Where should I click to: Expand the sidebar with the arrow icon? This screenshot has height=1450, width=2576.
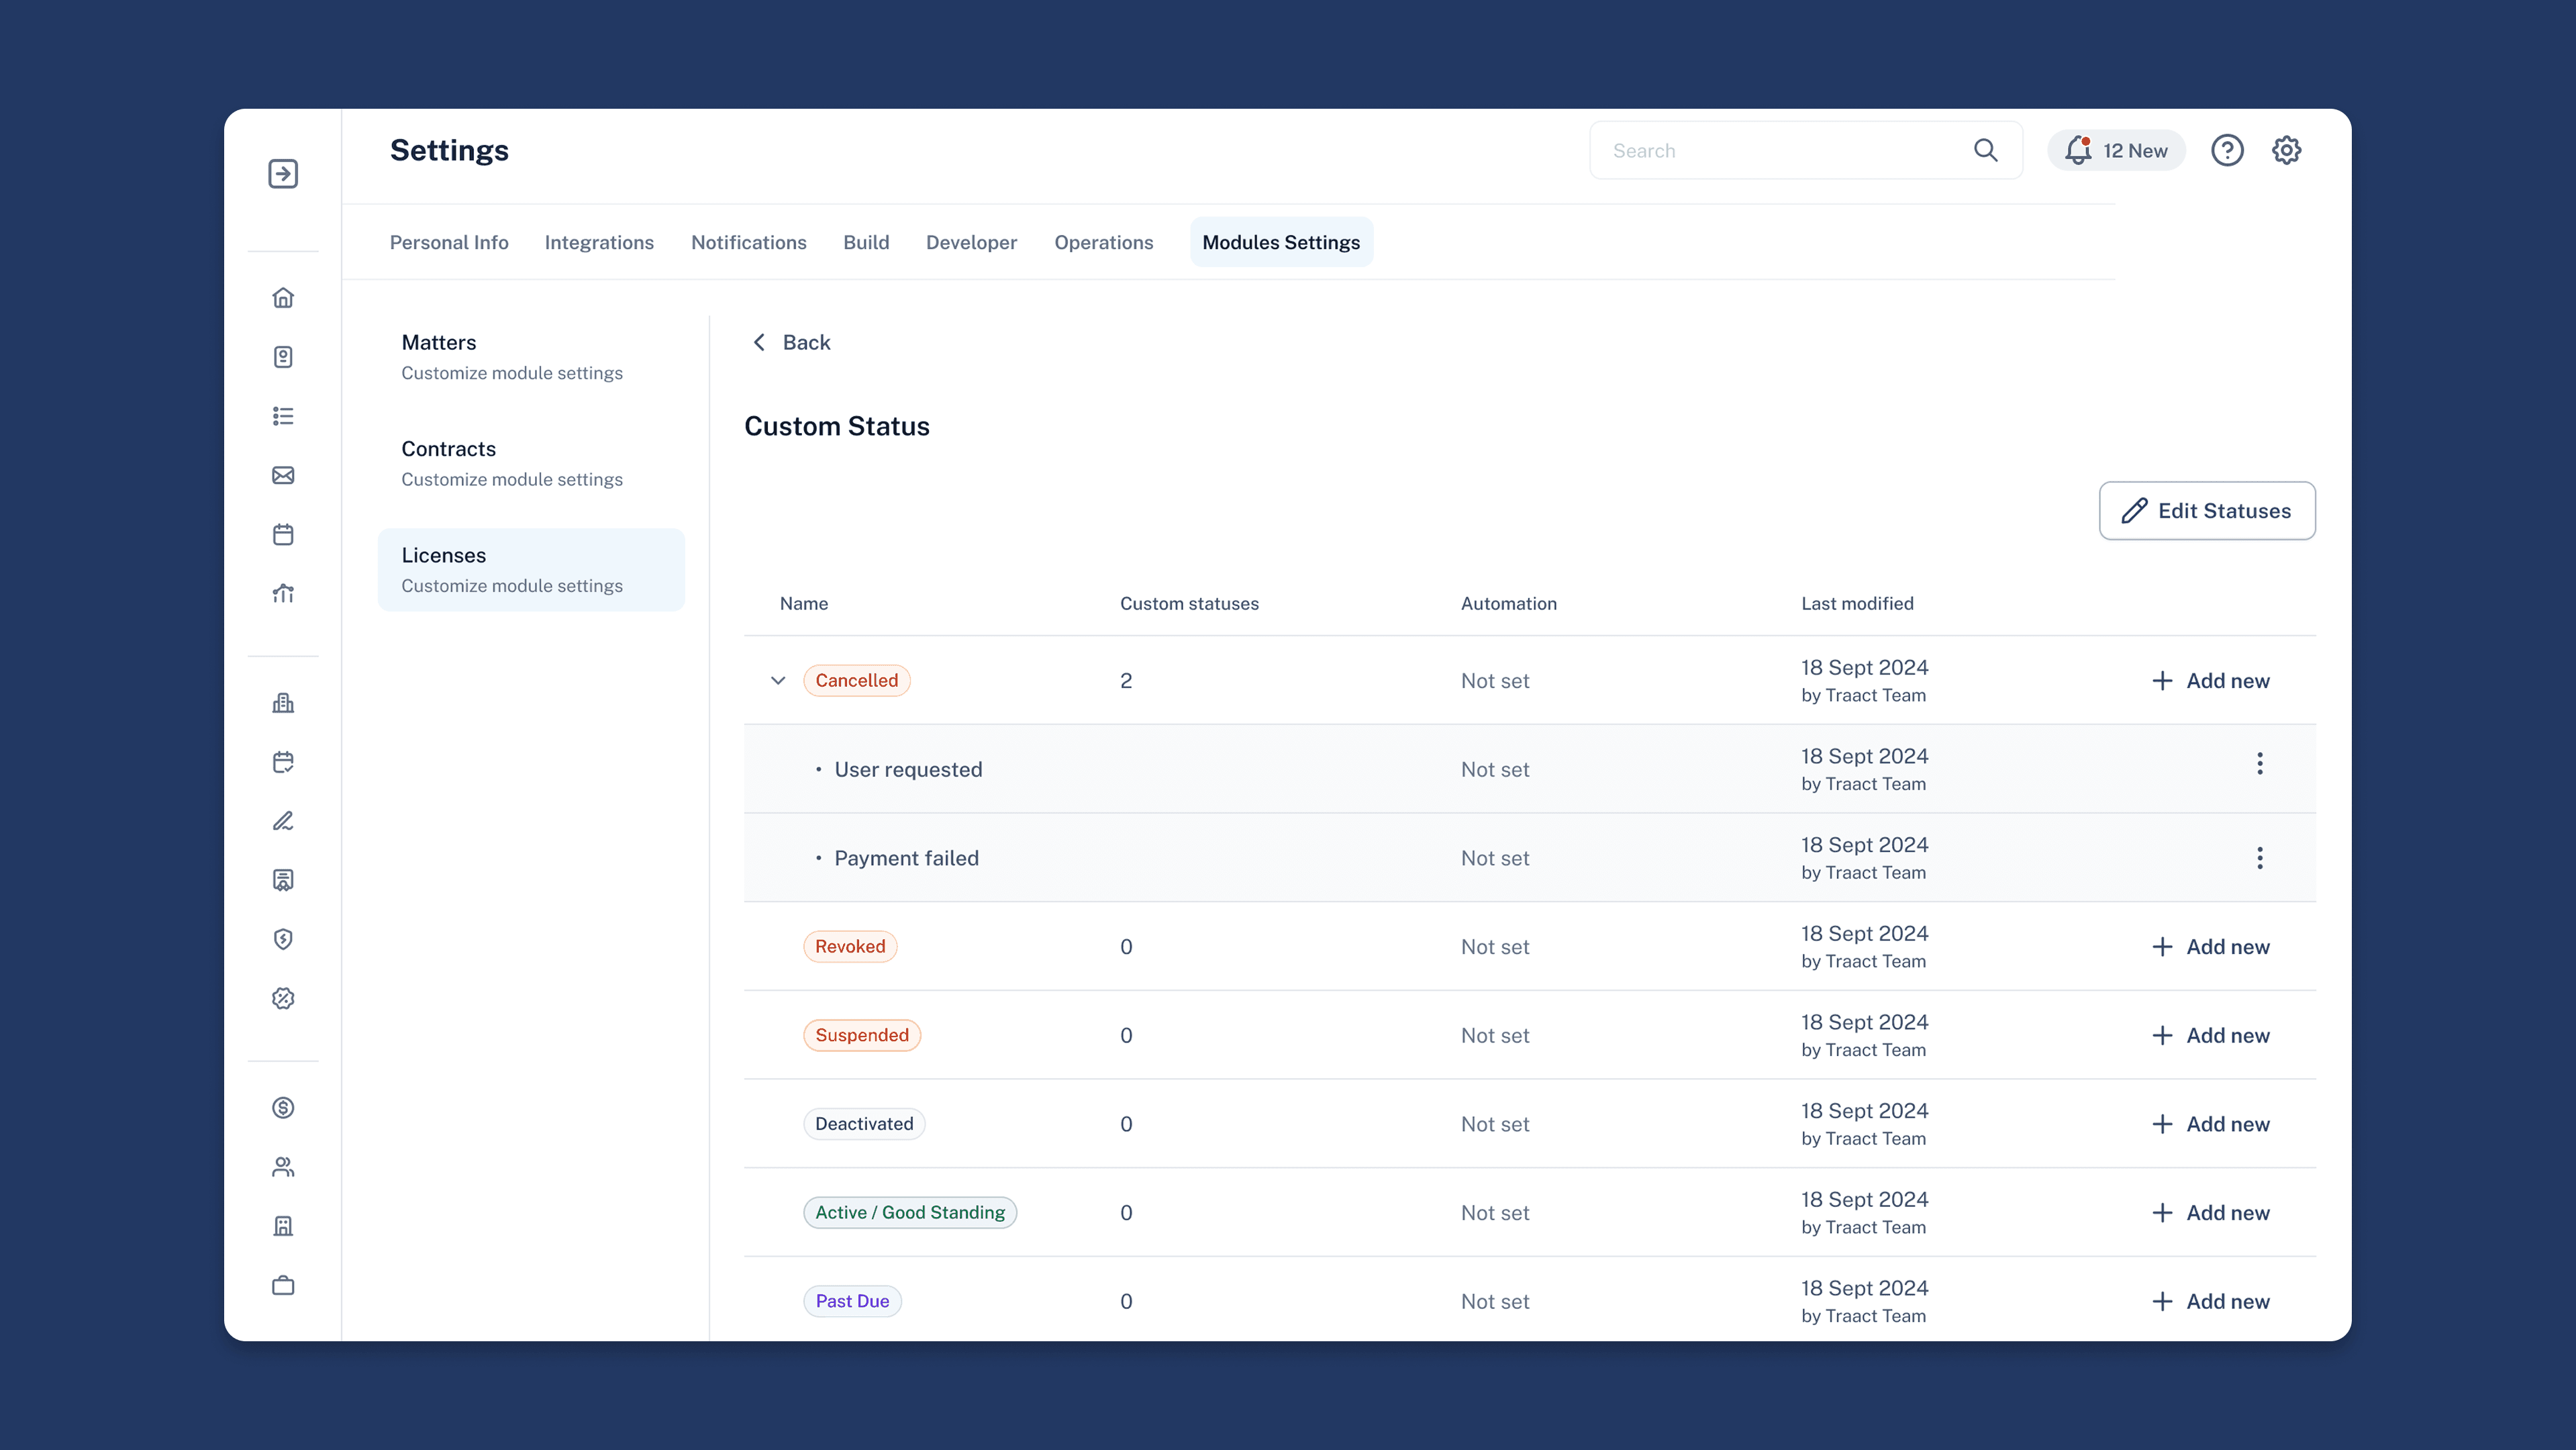[283, 173]
